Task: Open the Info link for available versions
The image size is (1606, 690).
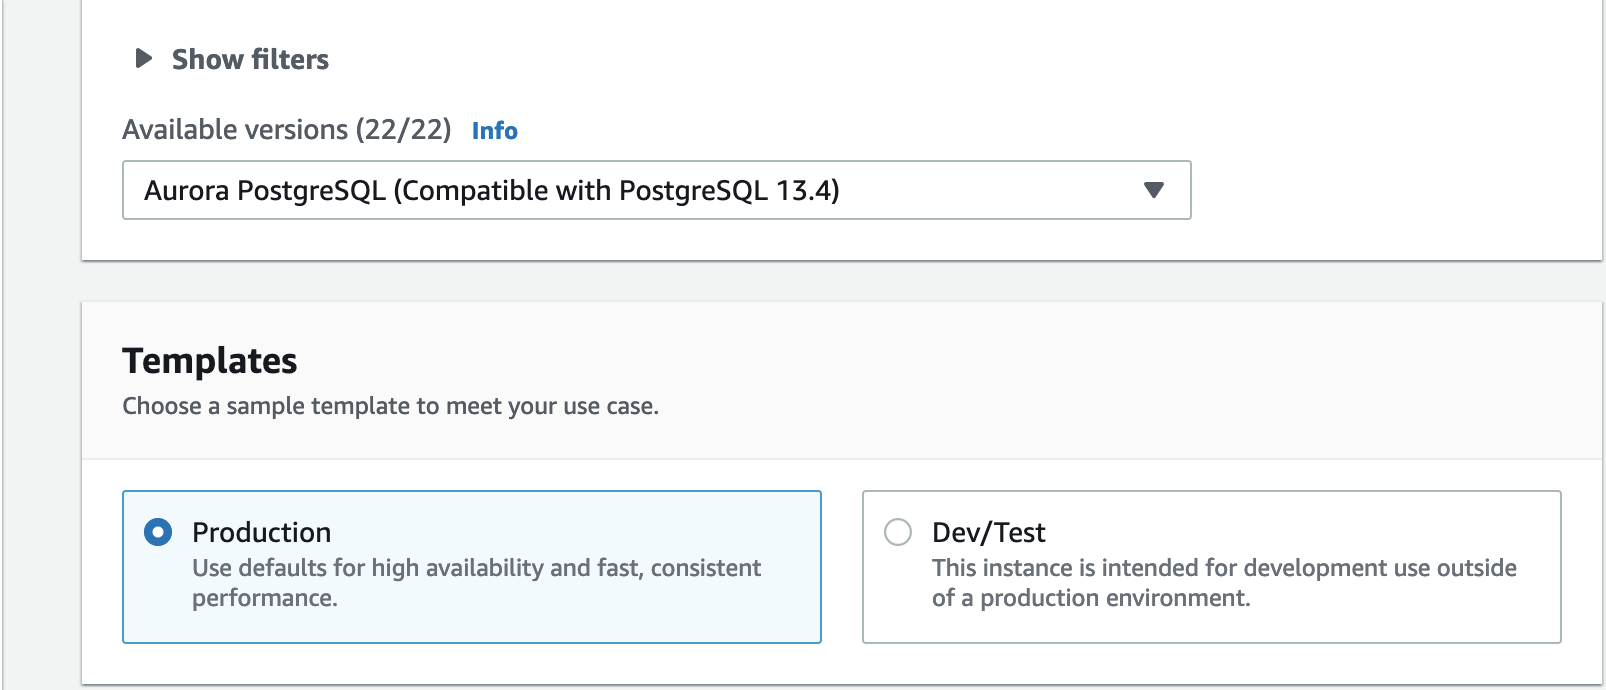Action: pyautogui.click(x=494, y=131)
